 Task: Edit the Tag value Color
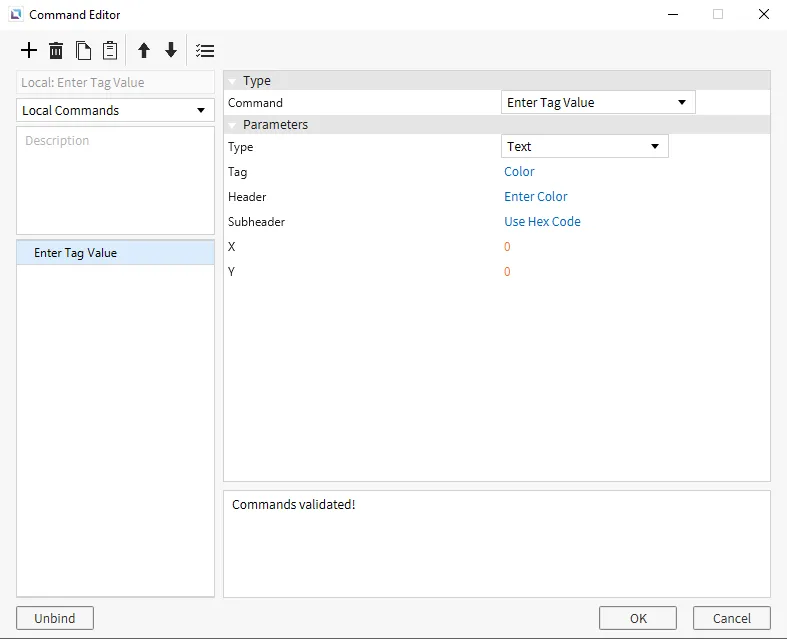pyautogui.click(x=519, y=172)
